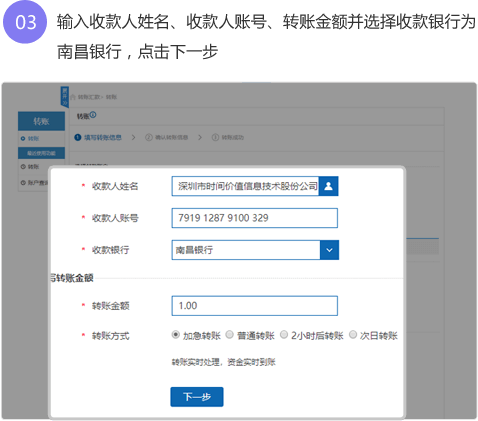Focus the 收款人账号 input field
This screenshot has height=421, width=478.
coord(255,218)
